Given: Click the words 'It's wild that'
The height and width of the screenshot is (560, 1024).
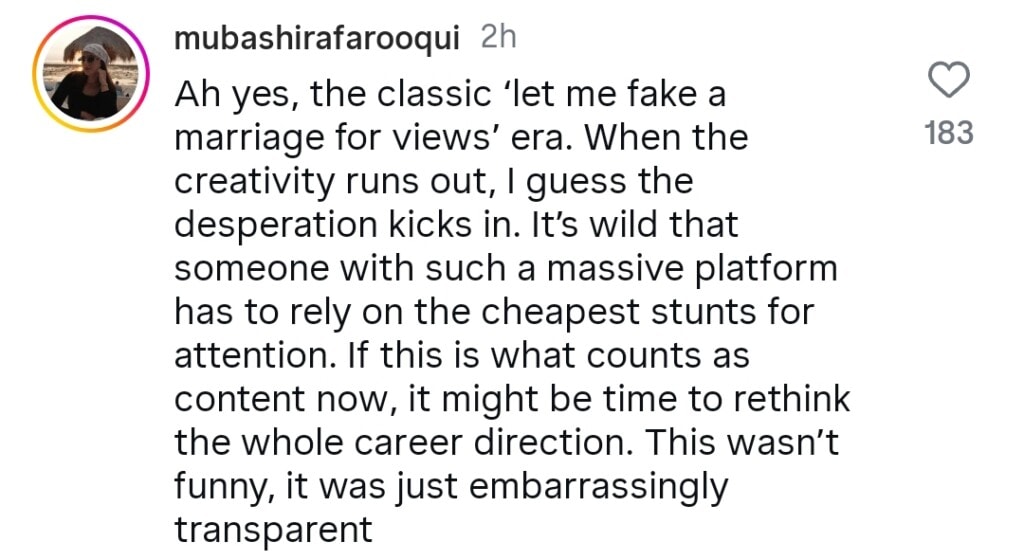Looking at the screenshot, I should point(641,225).
